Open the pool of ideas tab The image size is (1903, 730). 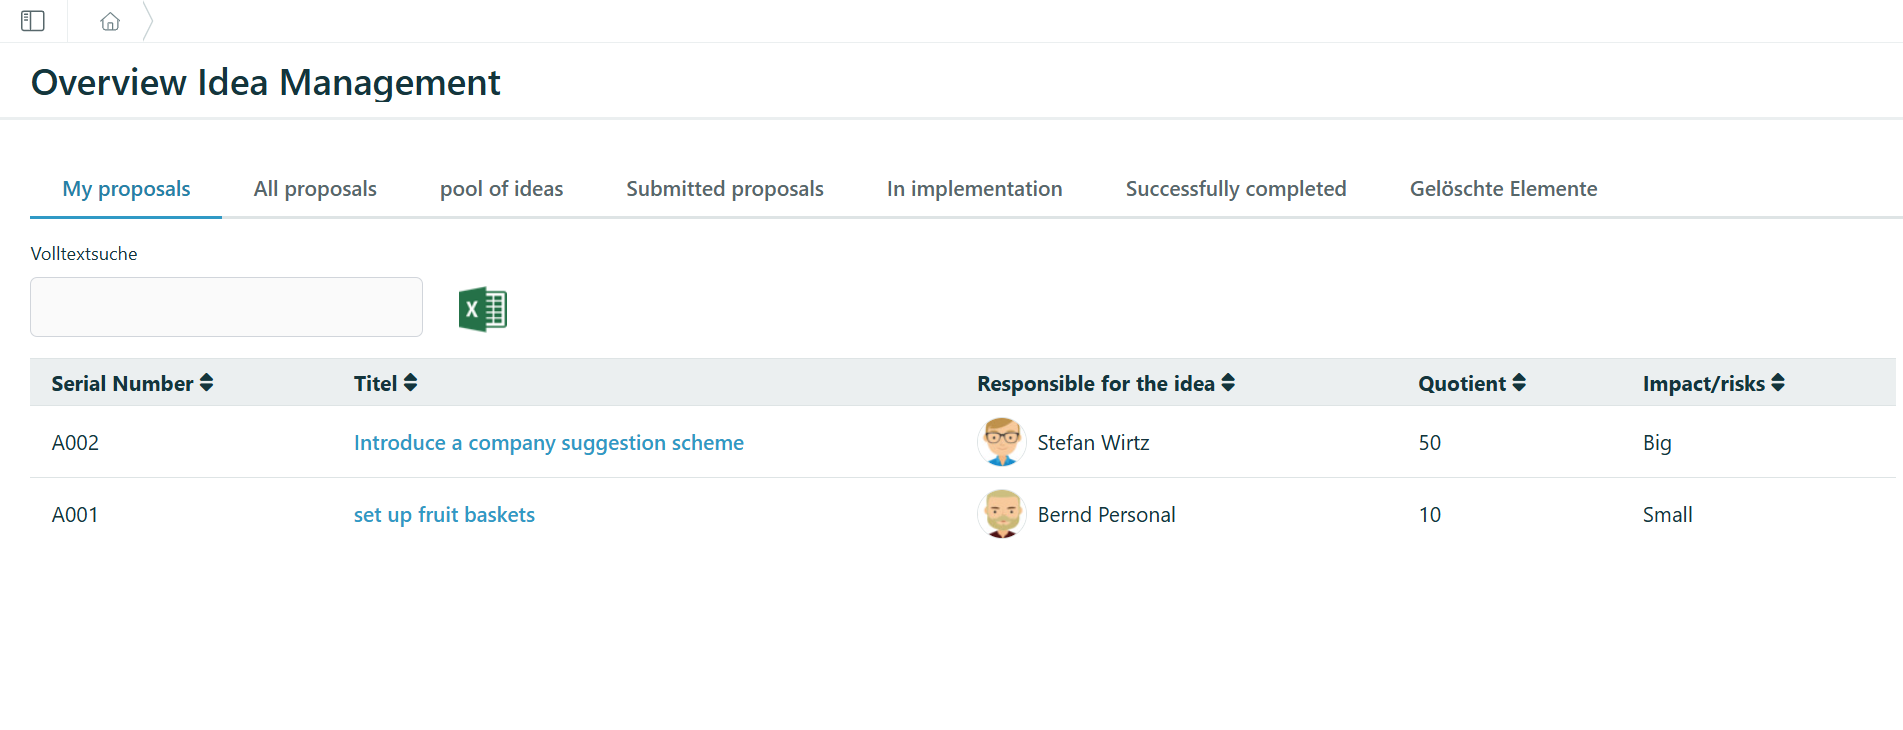coord(501,188)
